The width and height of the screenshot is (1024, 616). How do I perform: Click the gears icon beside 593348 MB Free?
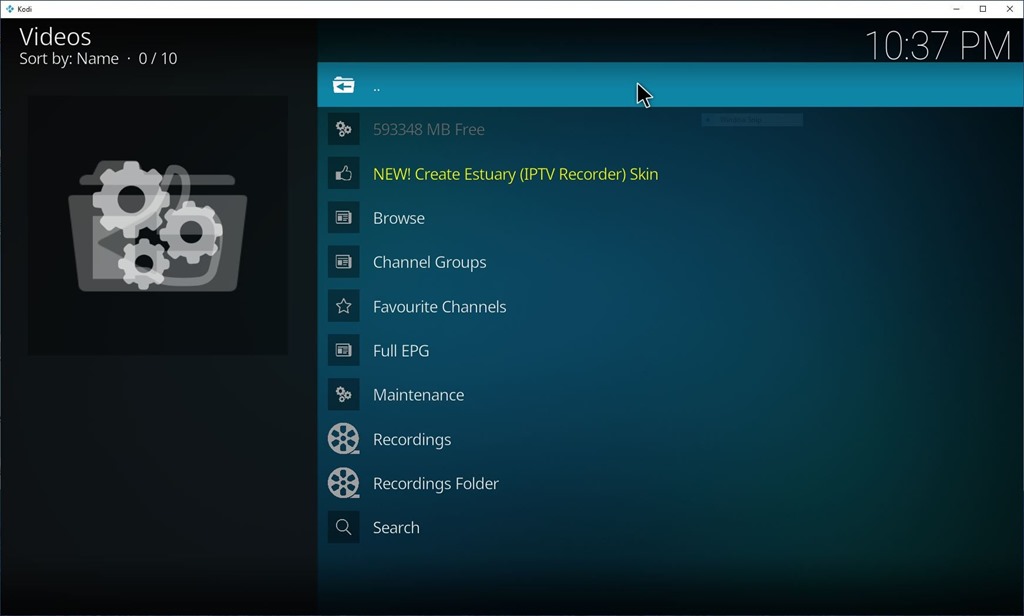pos(343,129)
